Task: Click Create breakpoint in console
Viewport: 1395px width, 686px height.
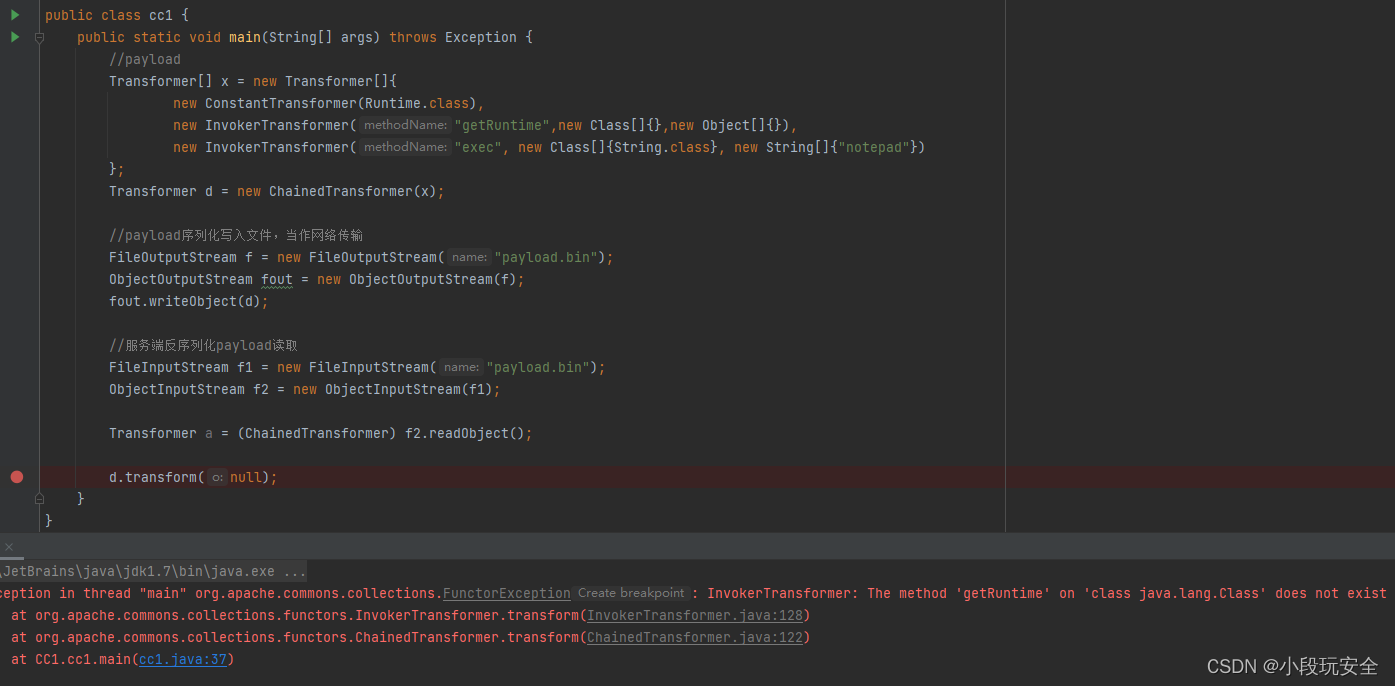Action: pyautogui.click(x=631, y=593)
